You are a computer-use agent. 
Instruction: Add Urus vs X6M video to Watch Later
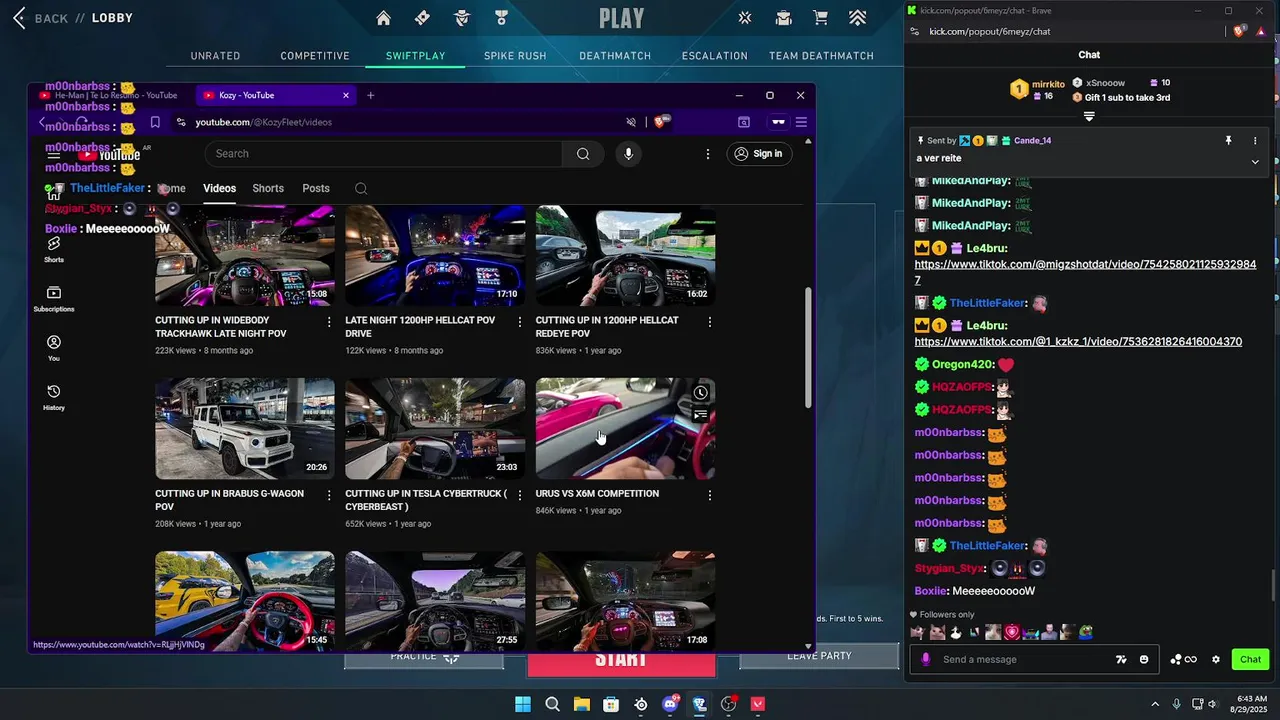click(701, 393)
